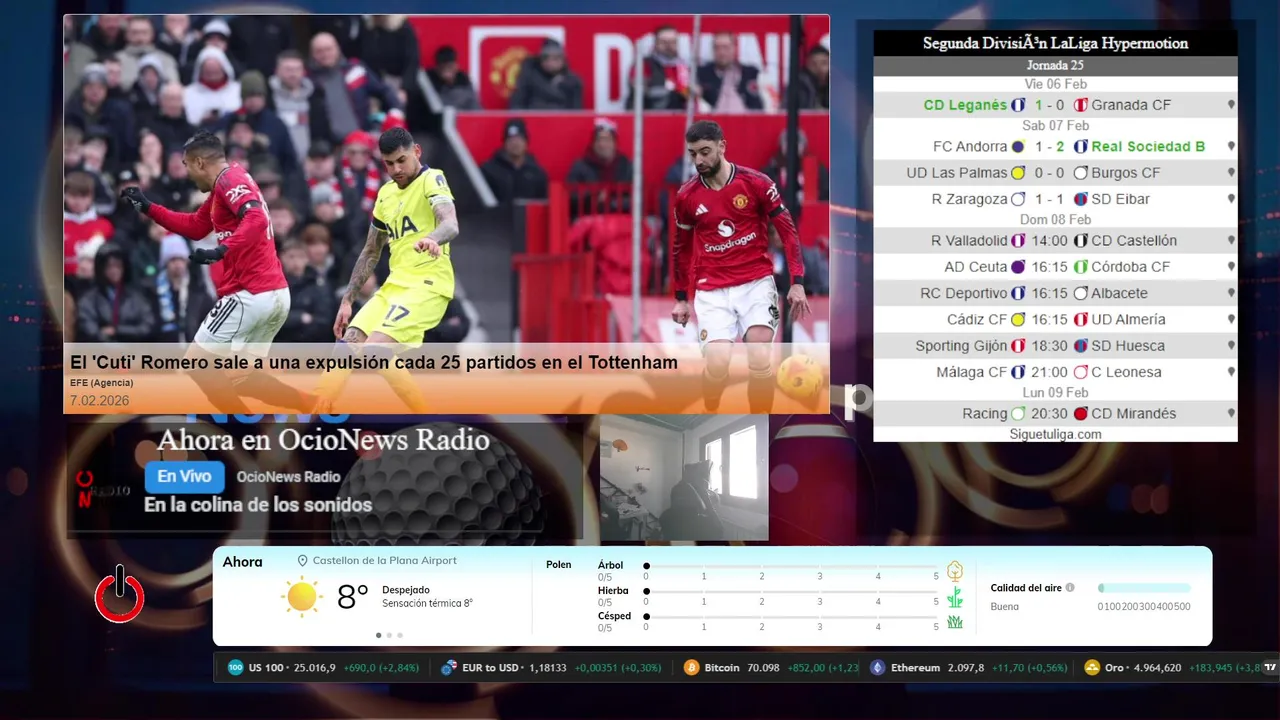Click the Córdoba CF team name

1130,267
